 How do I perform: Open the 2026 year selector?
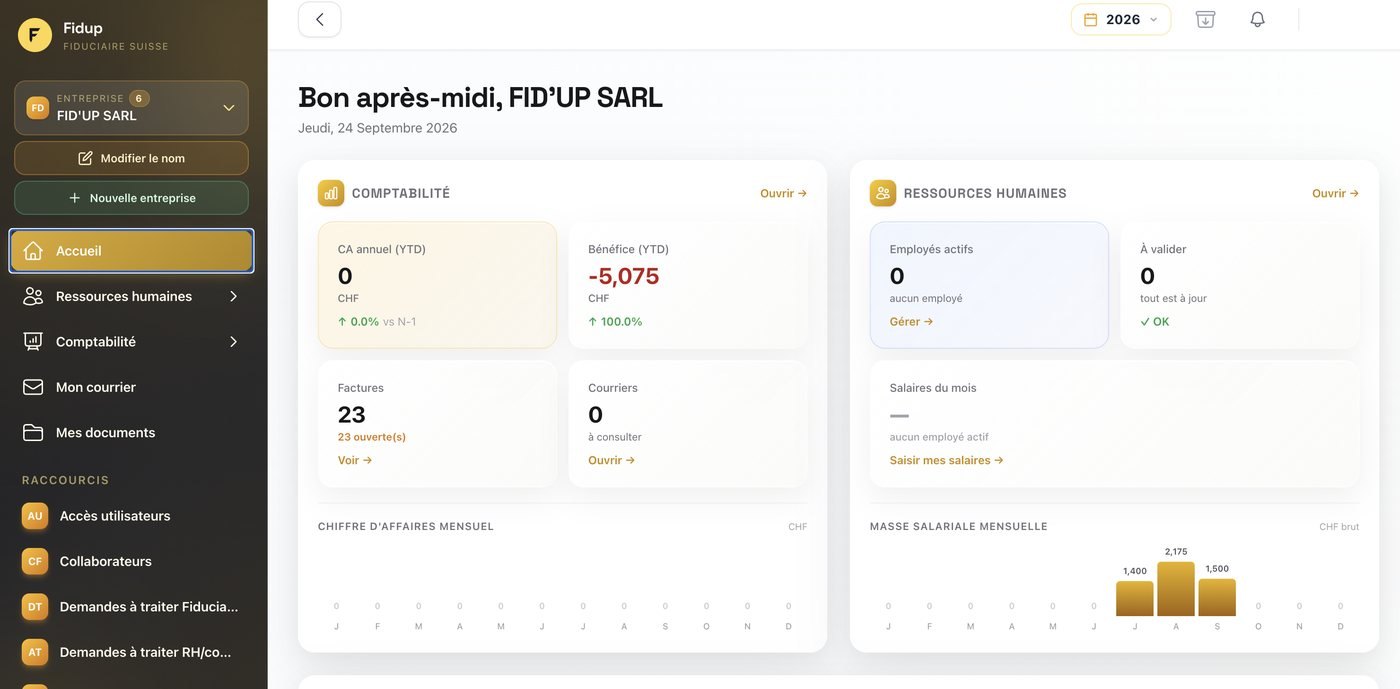pos(1121,19)
